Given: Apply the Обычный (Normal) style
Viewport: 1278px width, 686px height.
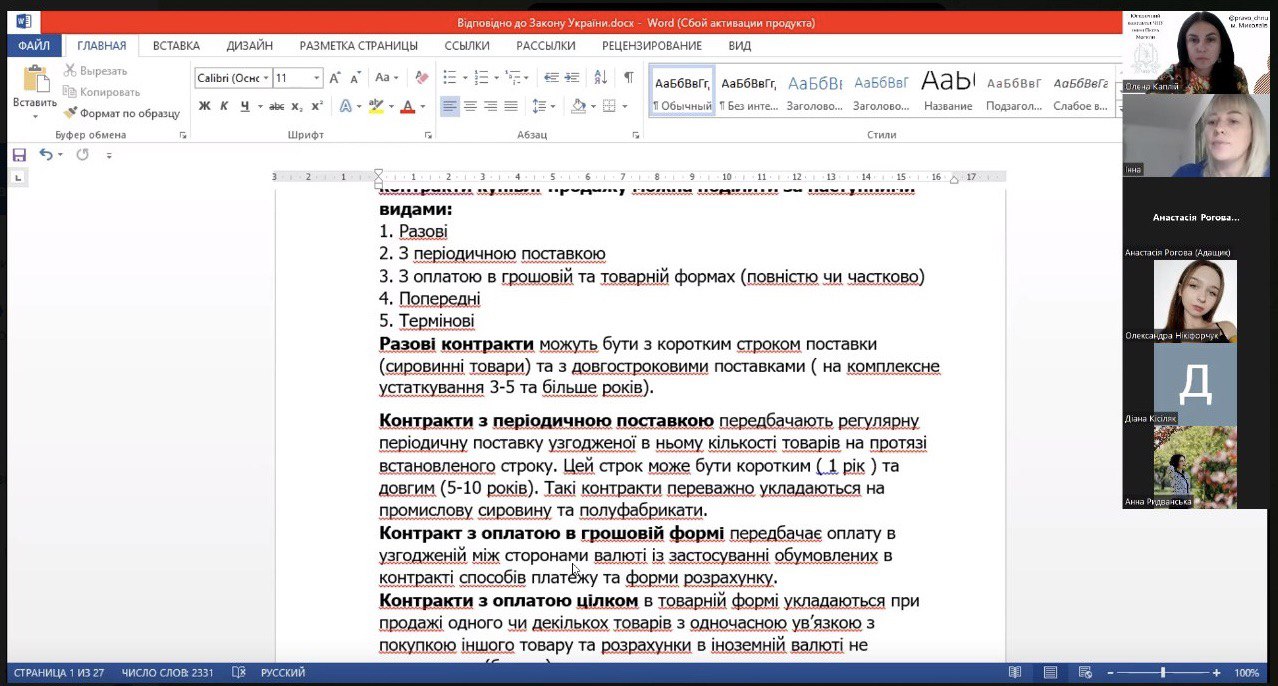Looking at the screenshot, I should coord(682,91).
